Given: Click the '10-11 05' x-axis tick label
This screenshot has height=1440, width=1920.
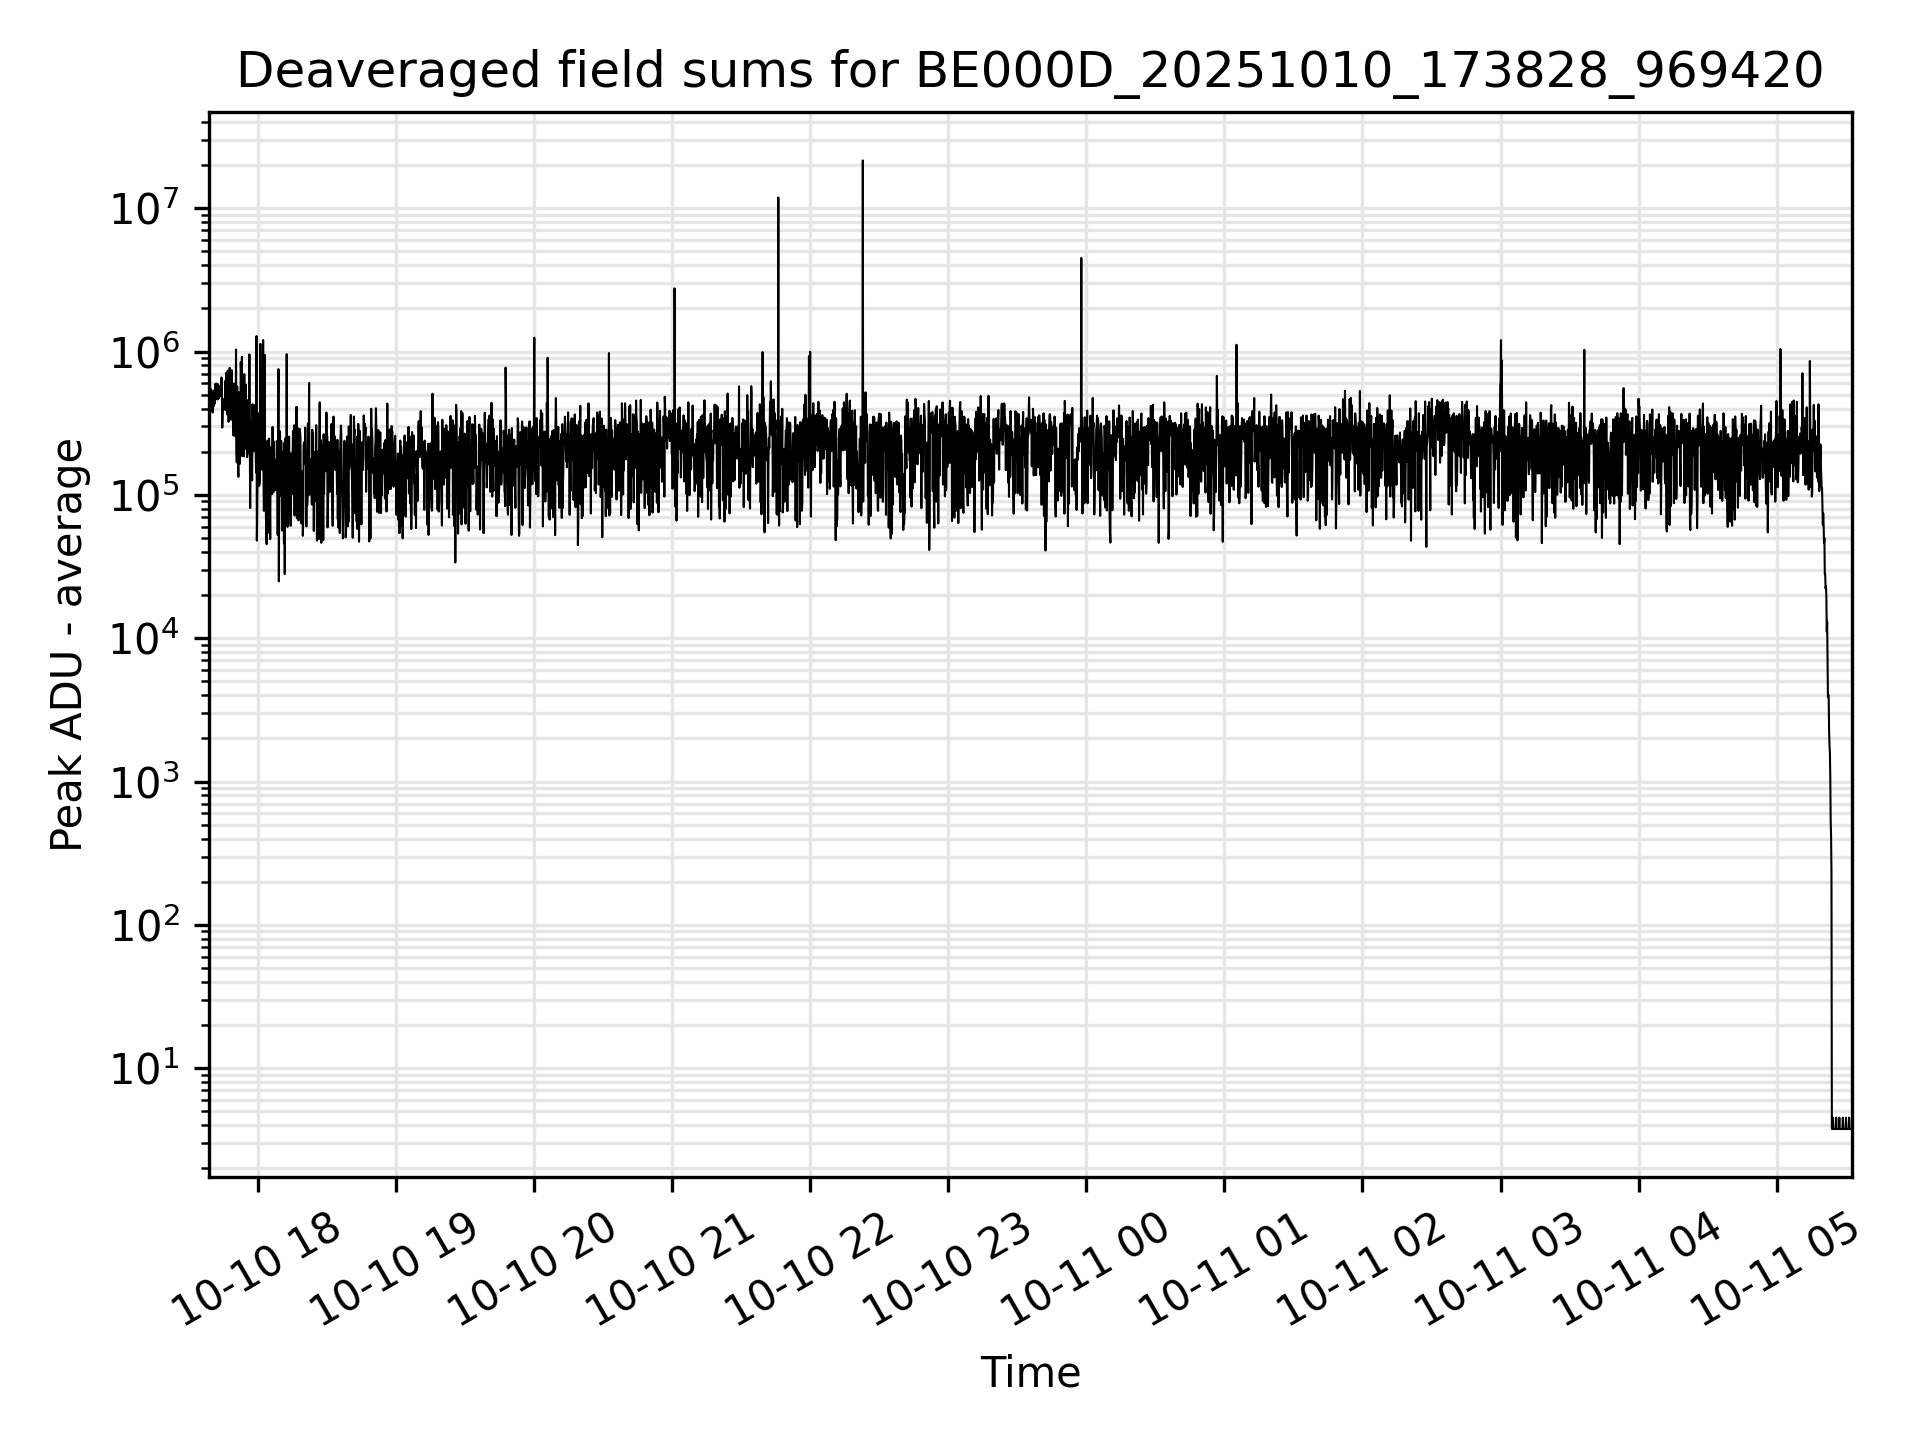Looking at the screenshot, I should click(x=1775, y=1270).
